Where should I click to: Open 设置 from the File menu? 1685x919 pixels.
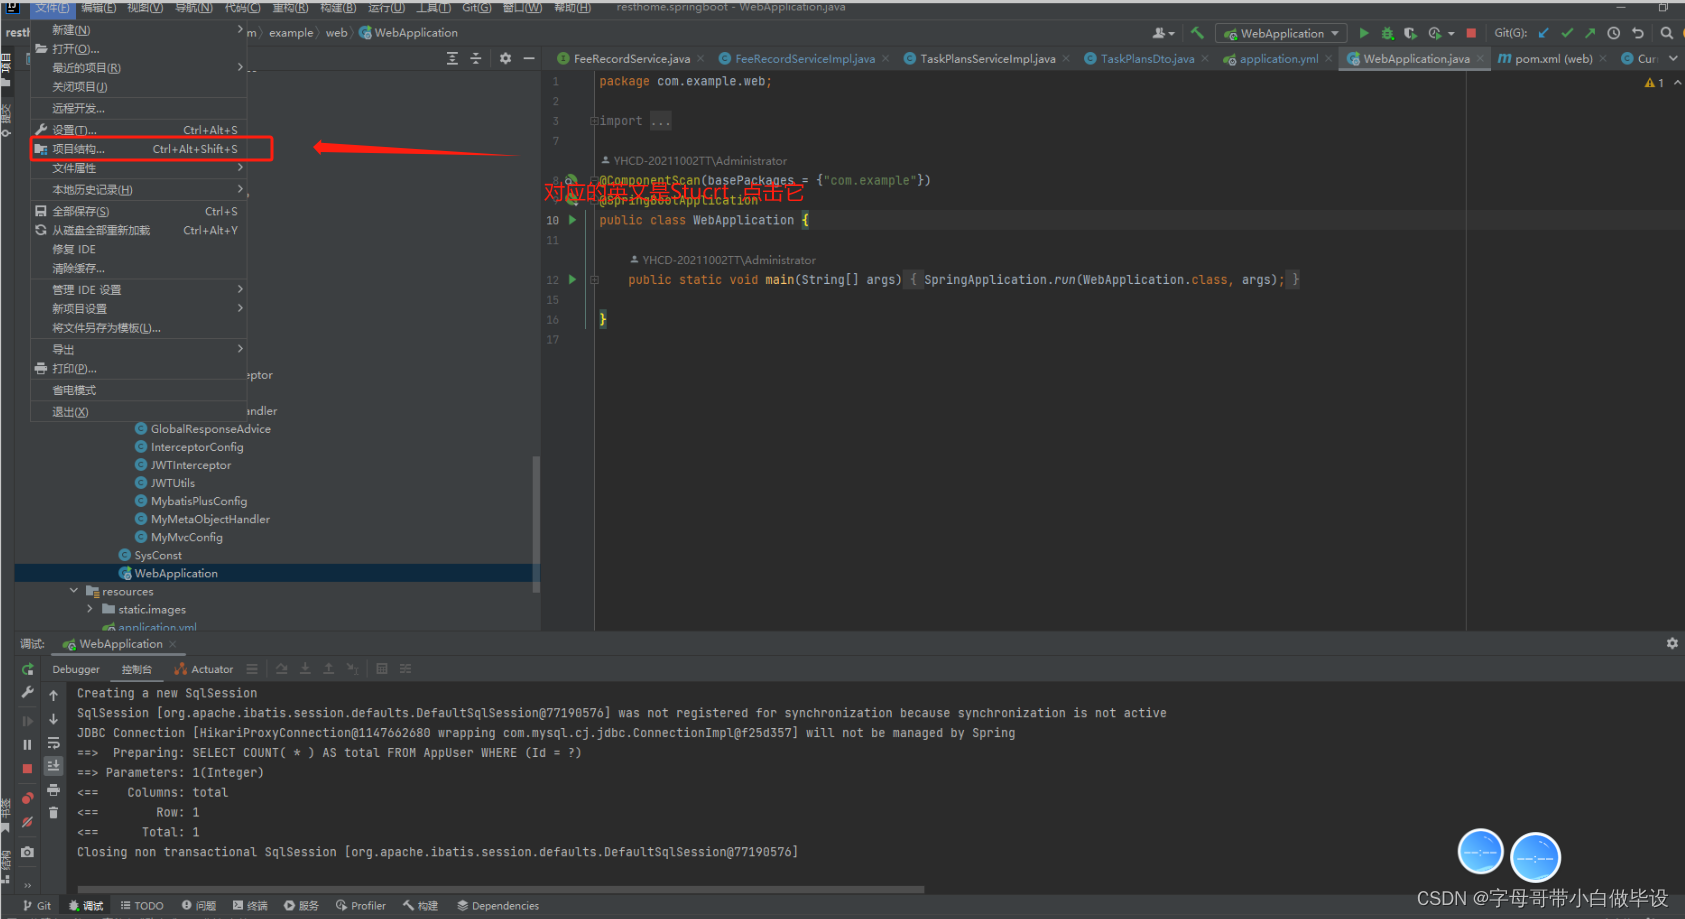(138, 130)
